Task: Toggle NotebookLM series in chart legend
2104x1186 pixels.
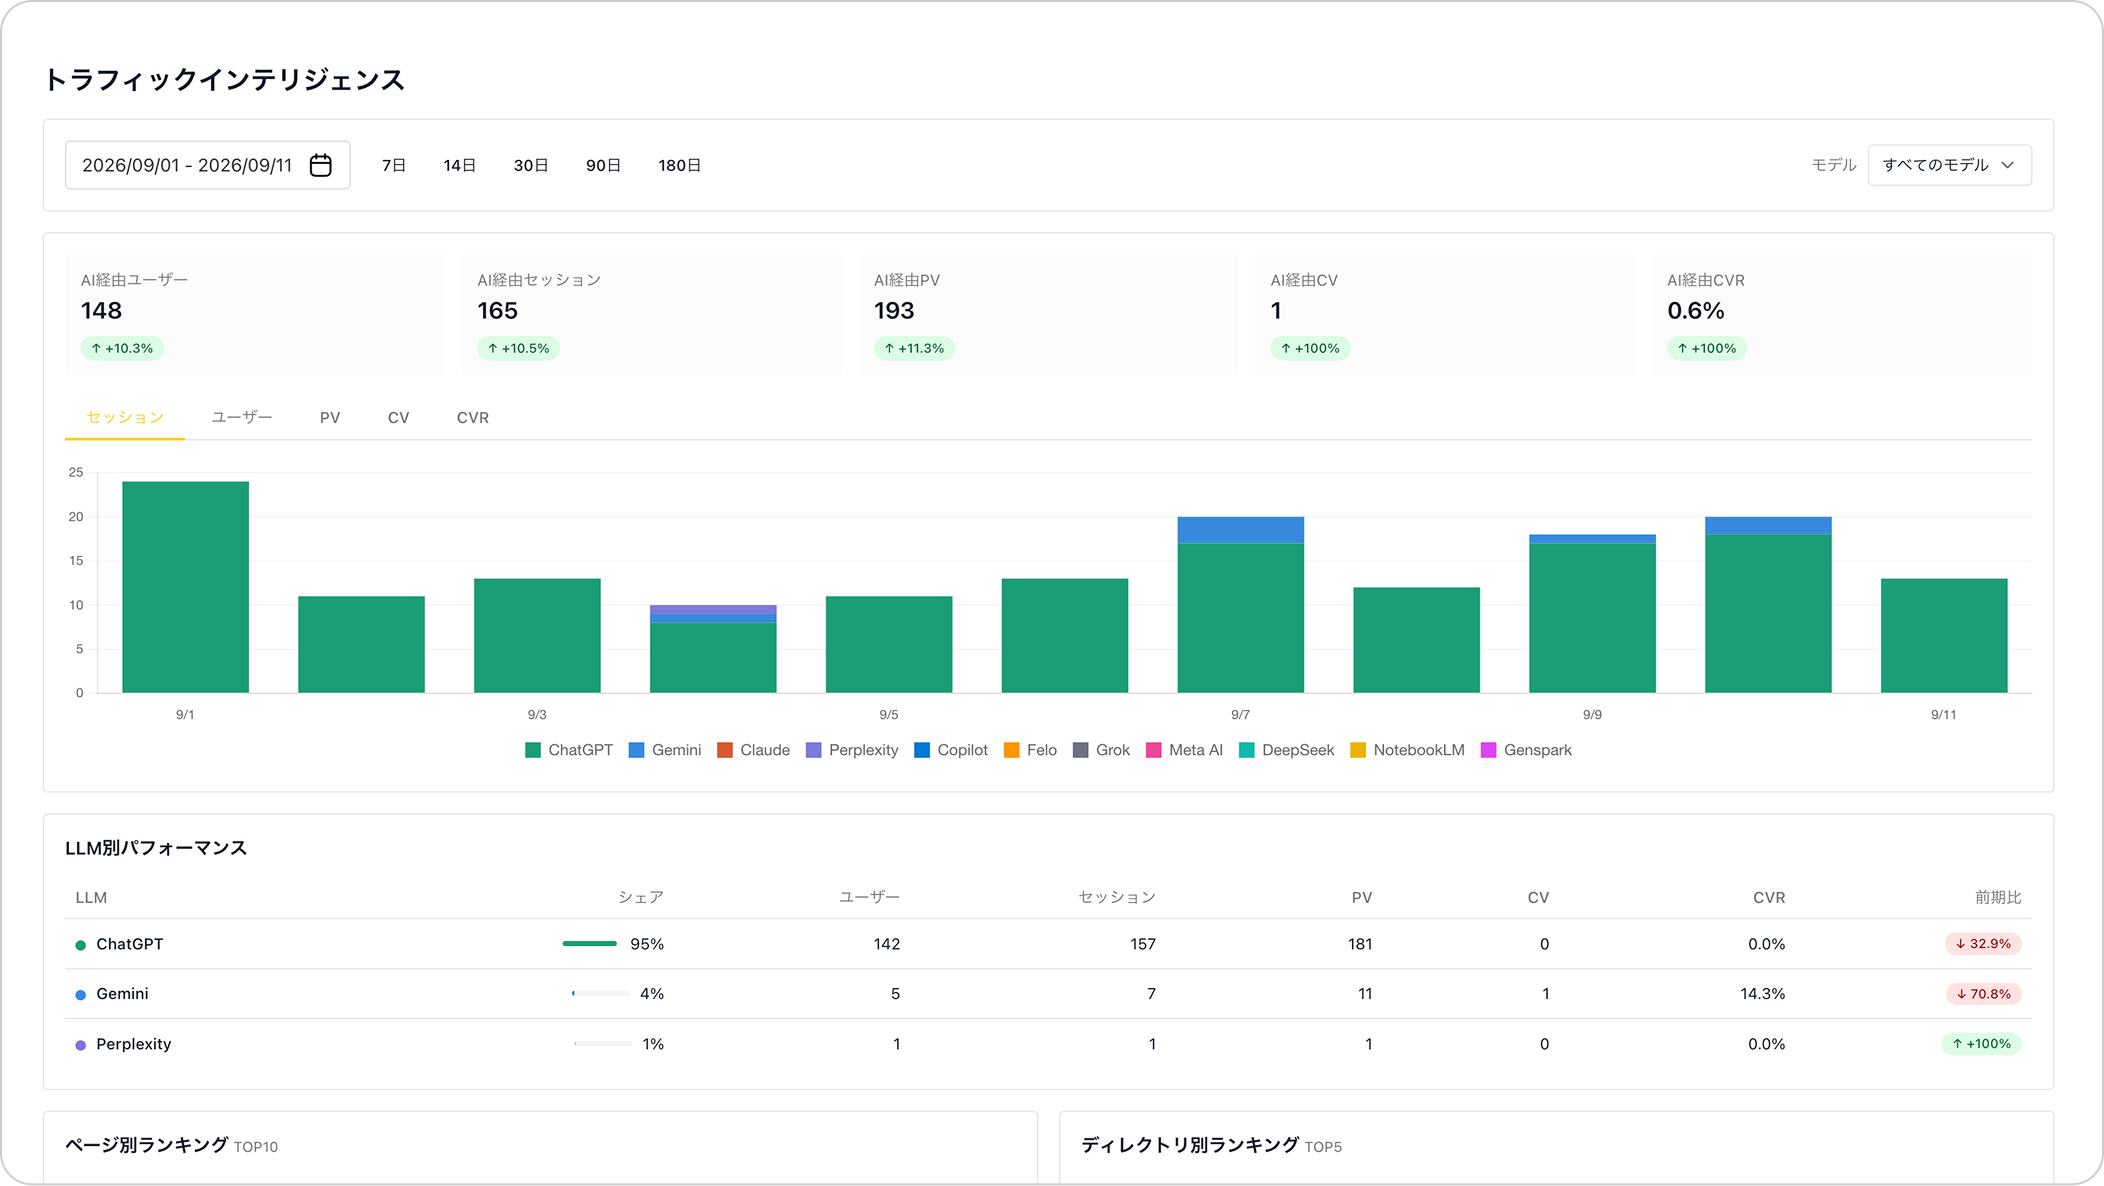Action: (1407, 750)
